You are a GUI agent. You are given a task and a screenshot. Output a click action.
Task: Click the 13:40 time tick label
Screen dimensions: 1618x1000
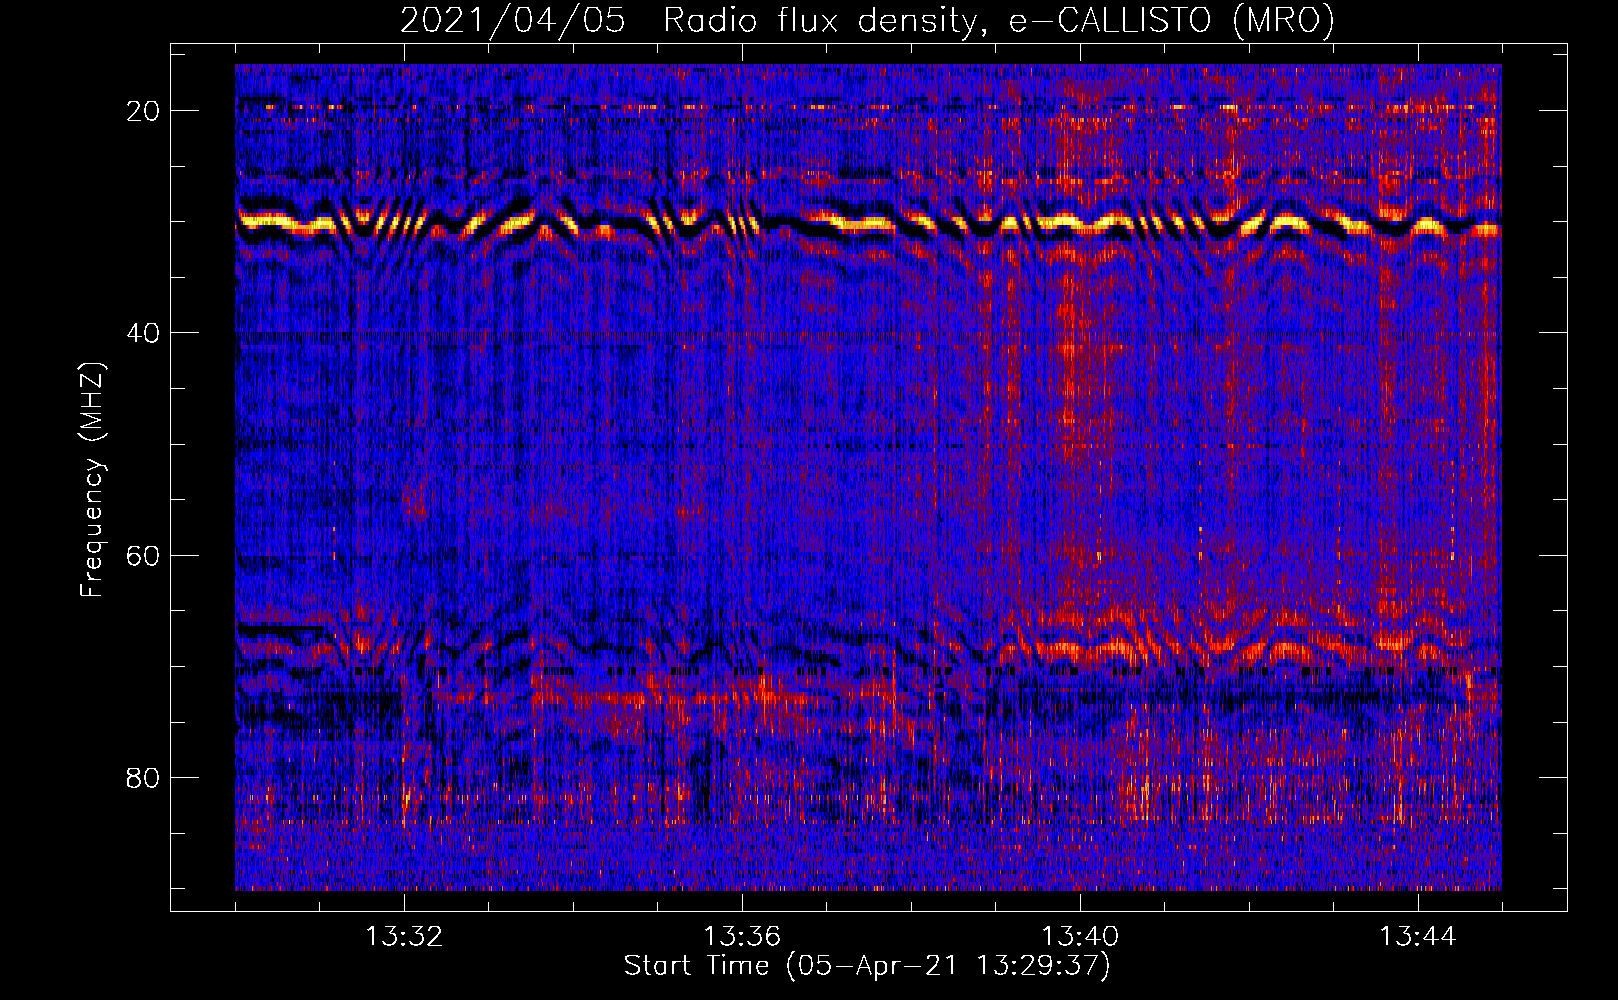coord(1080,937)
